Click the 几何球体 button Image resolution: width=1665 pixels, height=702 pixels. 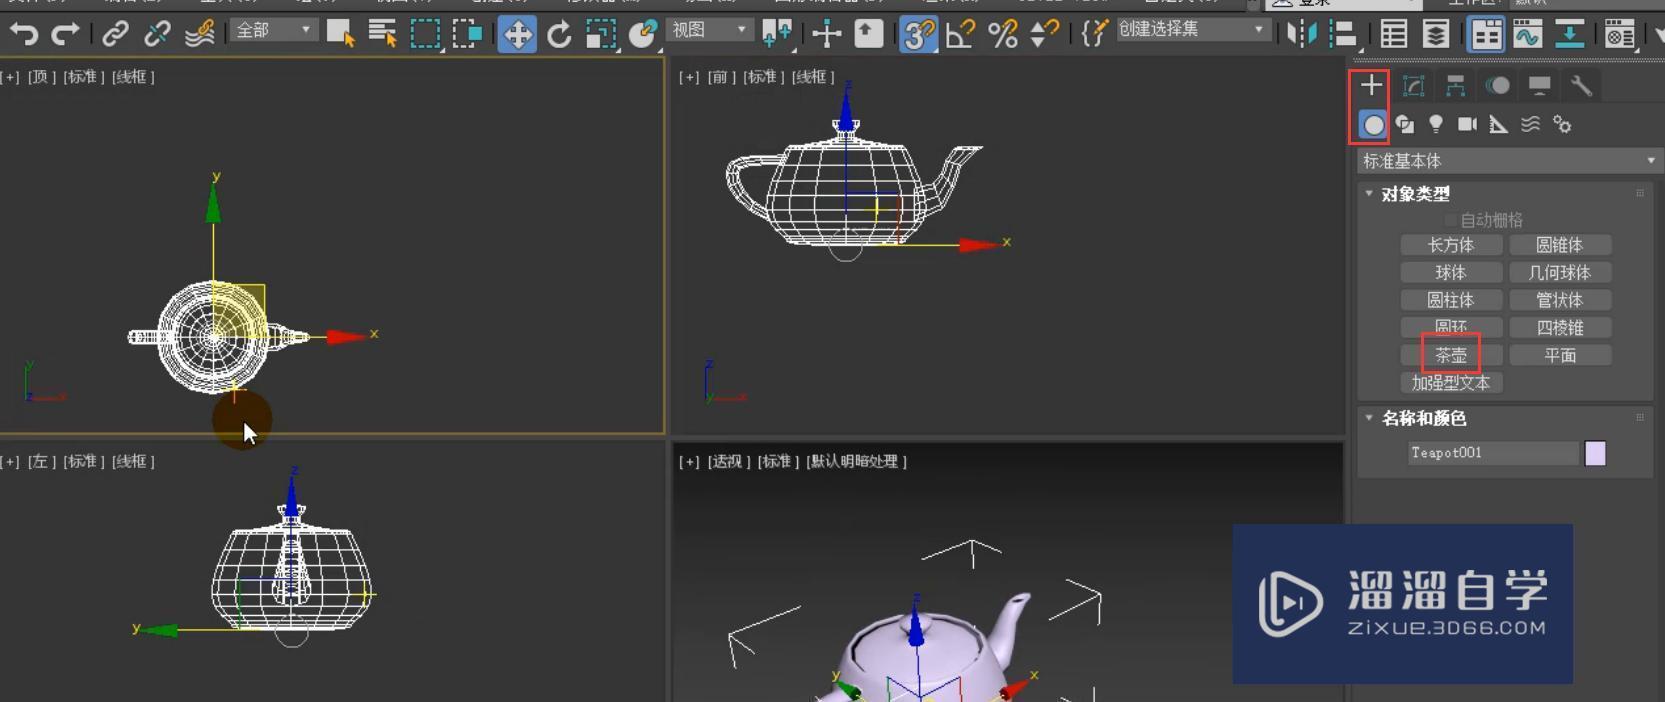[1560, 273]
